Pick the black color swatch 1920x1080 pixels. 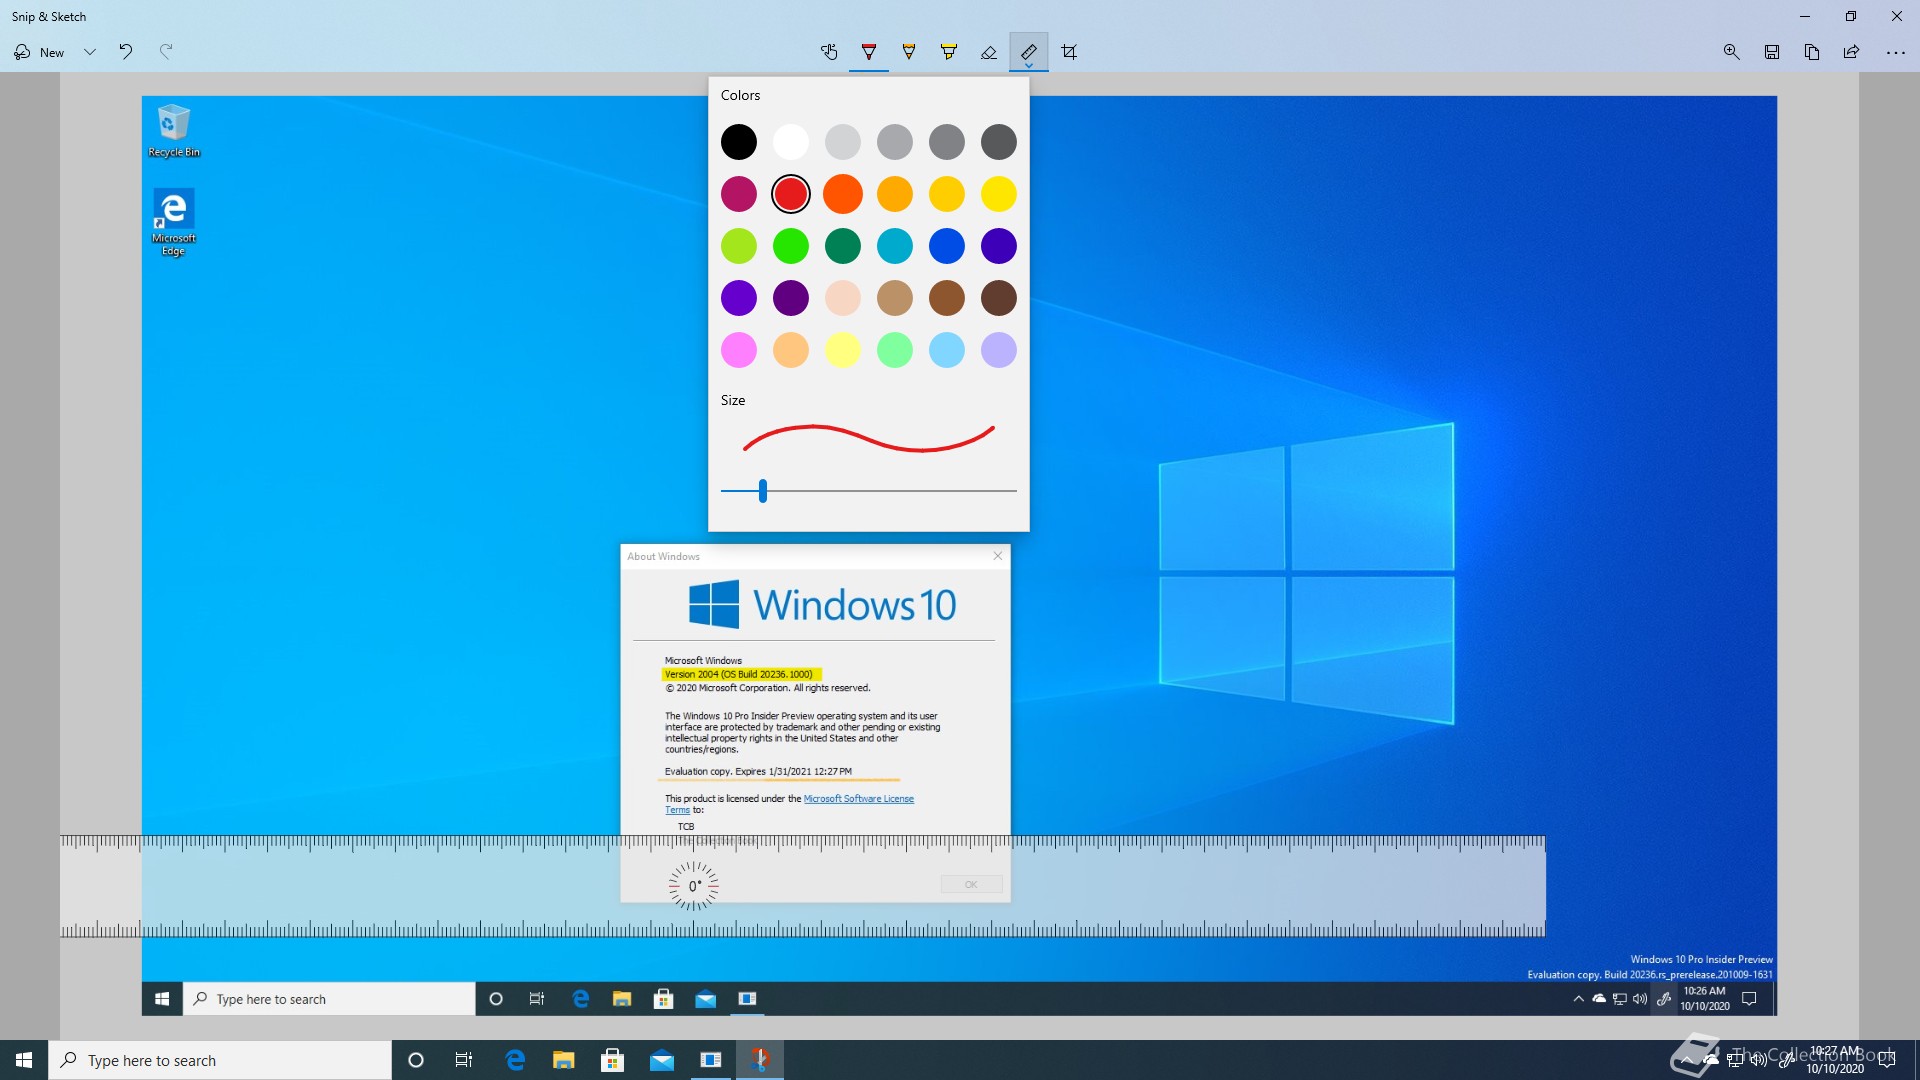pos(739,142)
